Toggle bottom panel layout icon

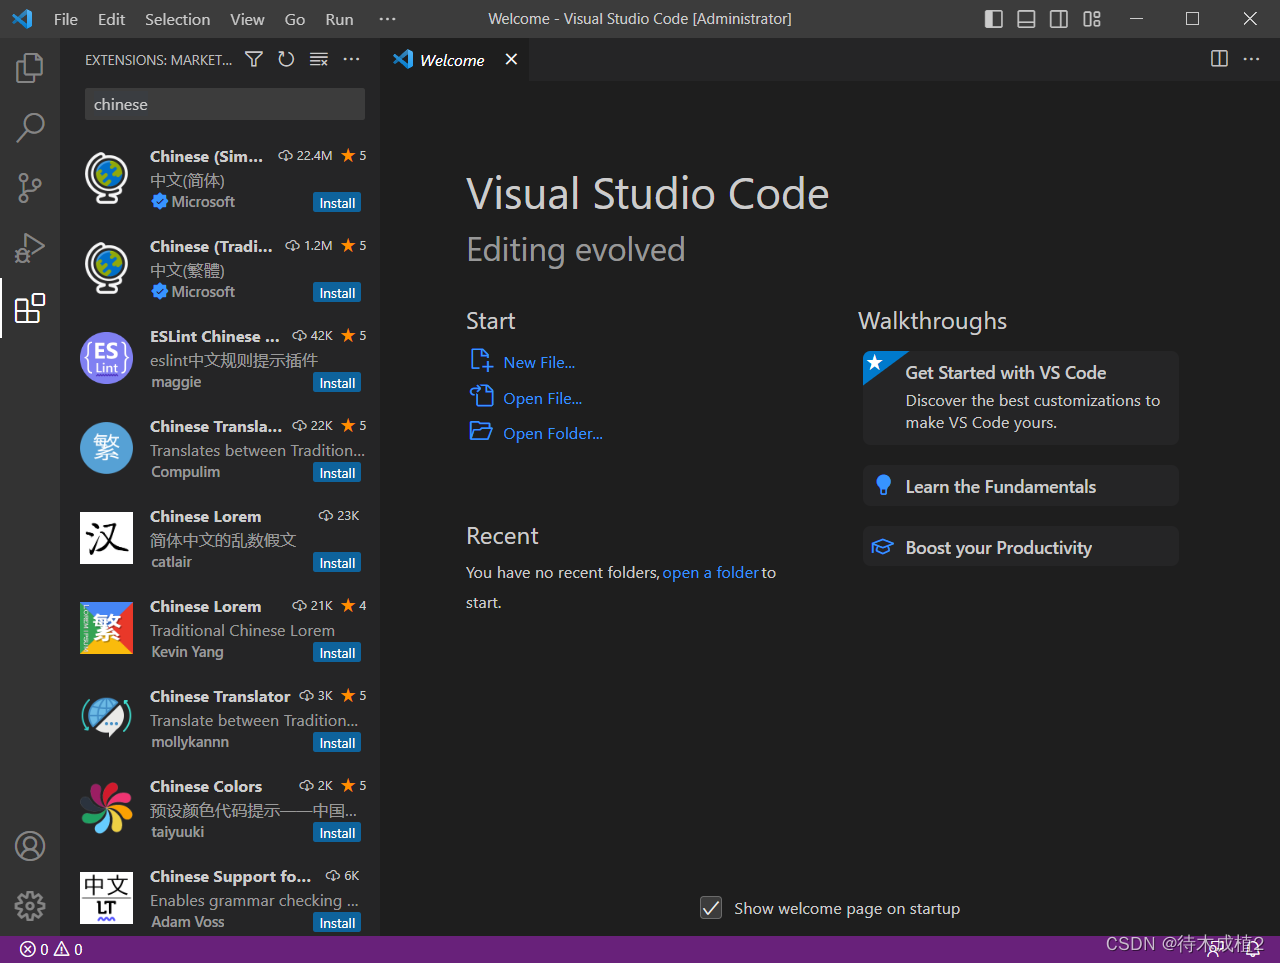pyautogui.click(x=1026, y=19)
